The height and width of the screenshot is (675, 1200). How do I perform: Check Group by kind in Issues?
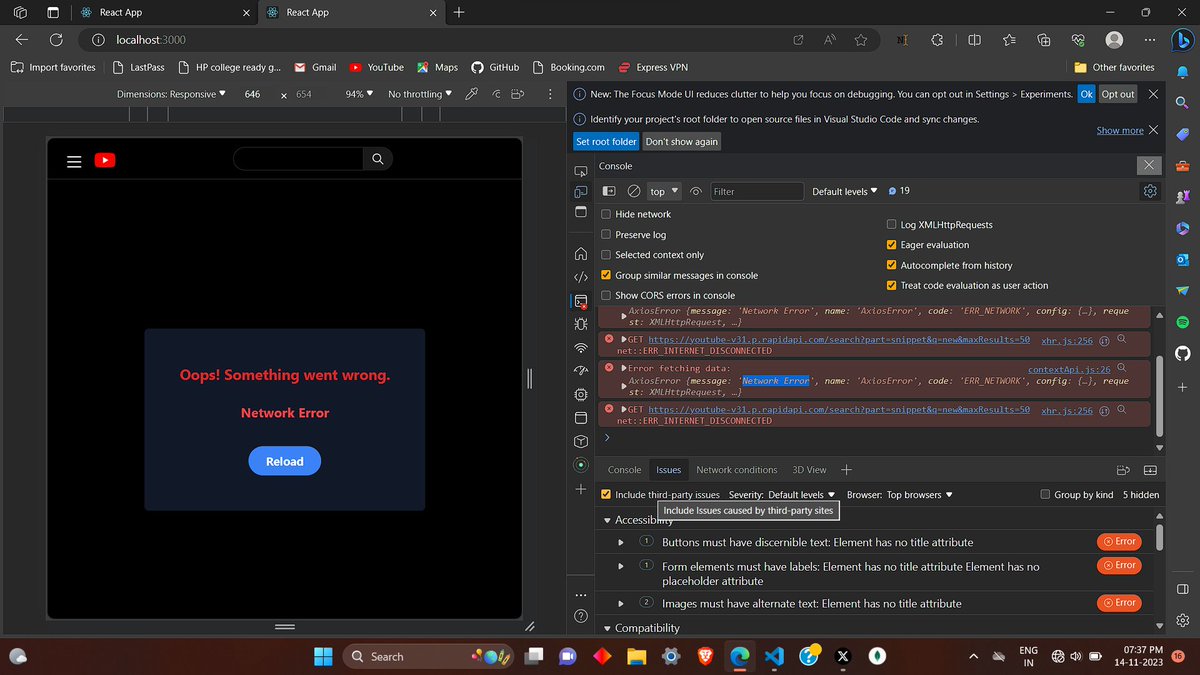click(1046, 494)
